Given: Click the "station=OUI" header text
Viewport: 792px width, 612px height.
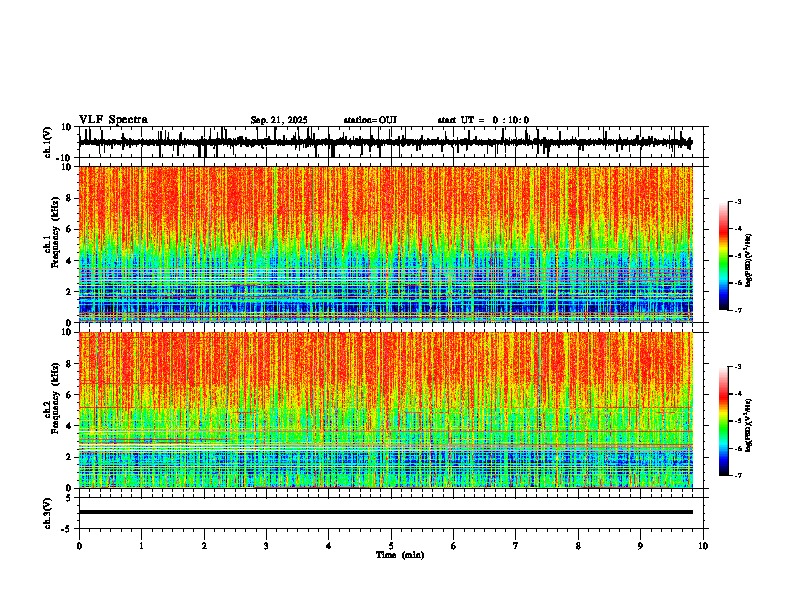Looking at the screenshot, I should [x=370, y=120].
